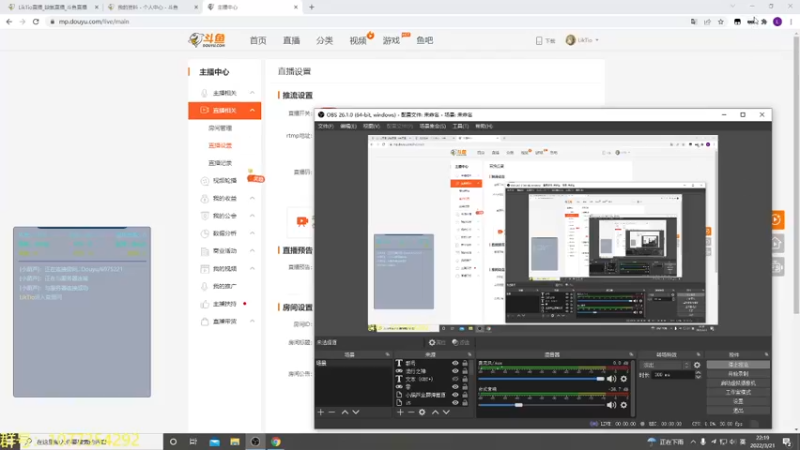The width and height of the screenshot is (800, 450).
Task: Move scene up with arrow icon
Action: [345, 412]
